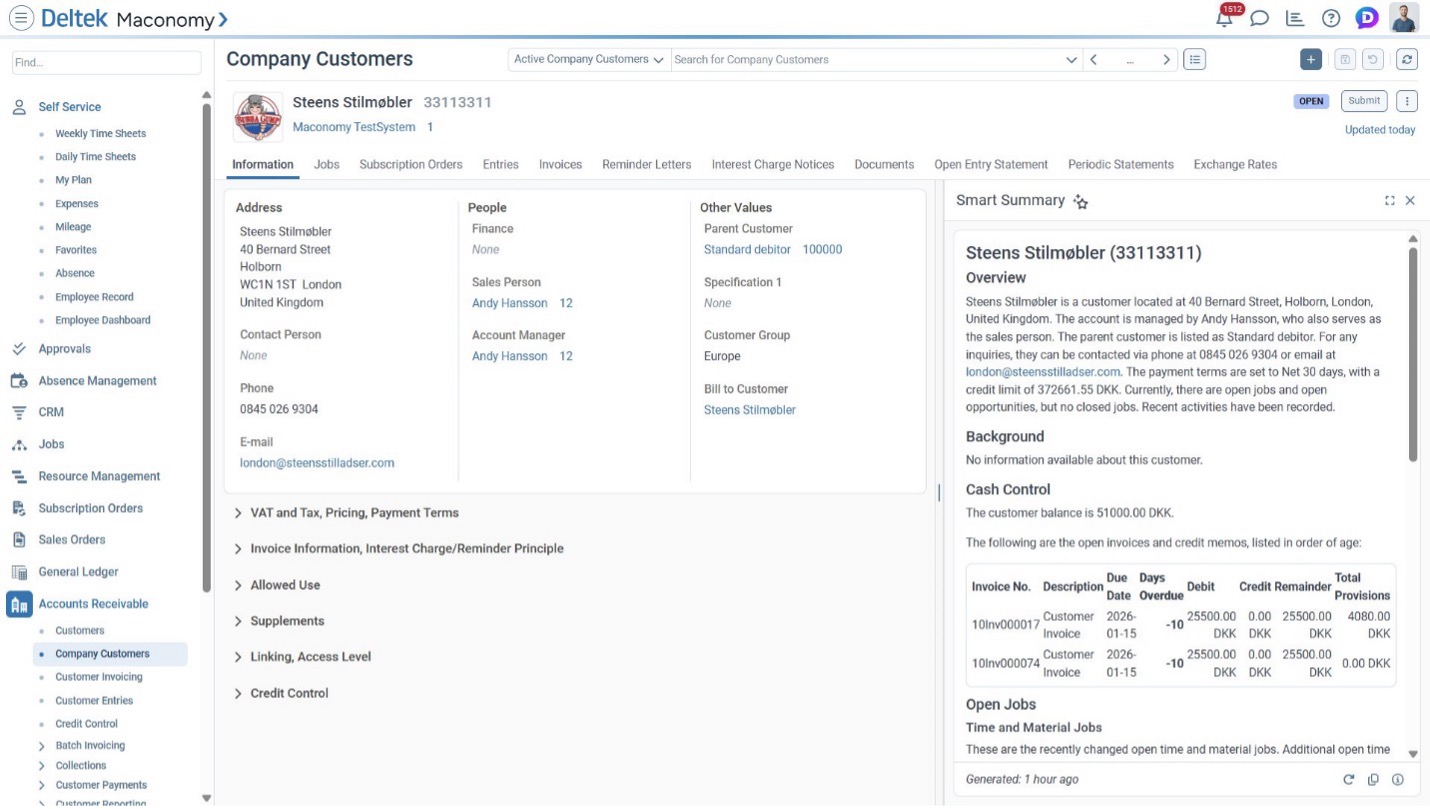Refresh the Company Customers data
The image size is (1430, 809).
coord(1407,60)
